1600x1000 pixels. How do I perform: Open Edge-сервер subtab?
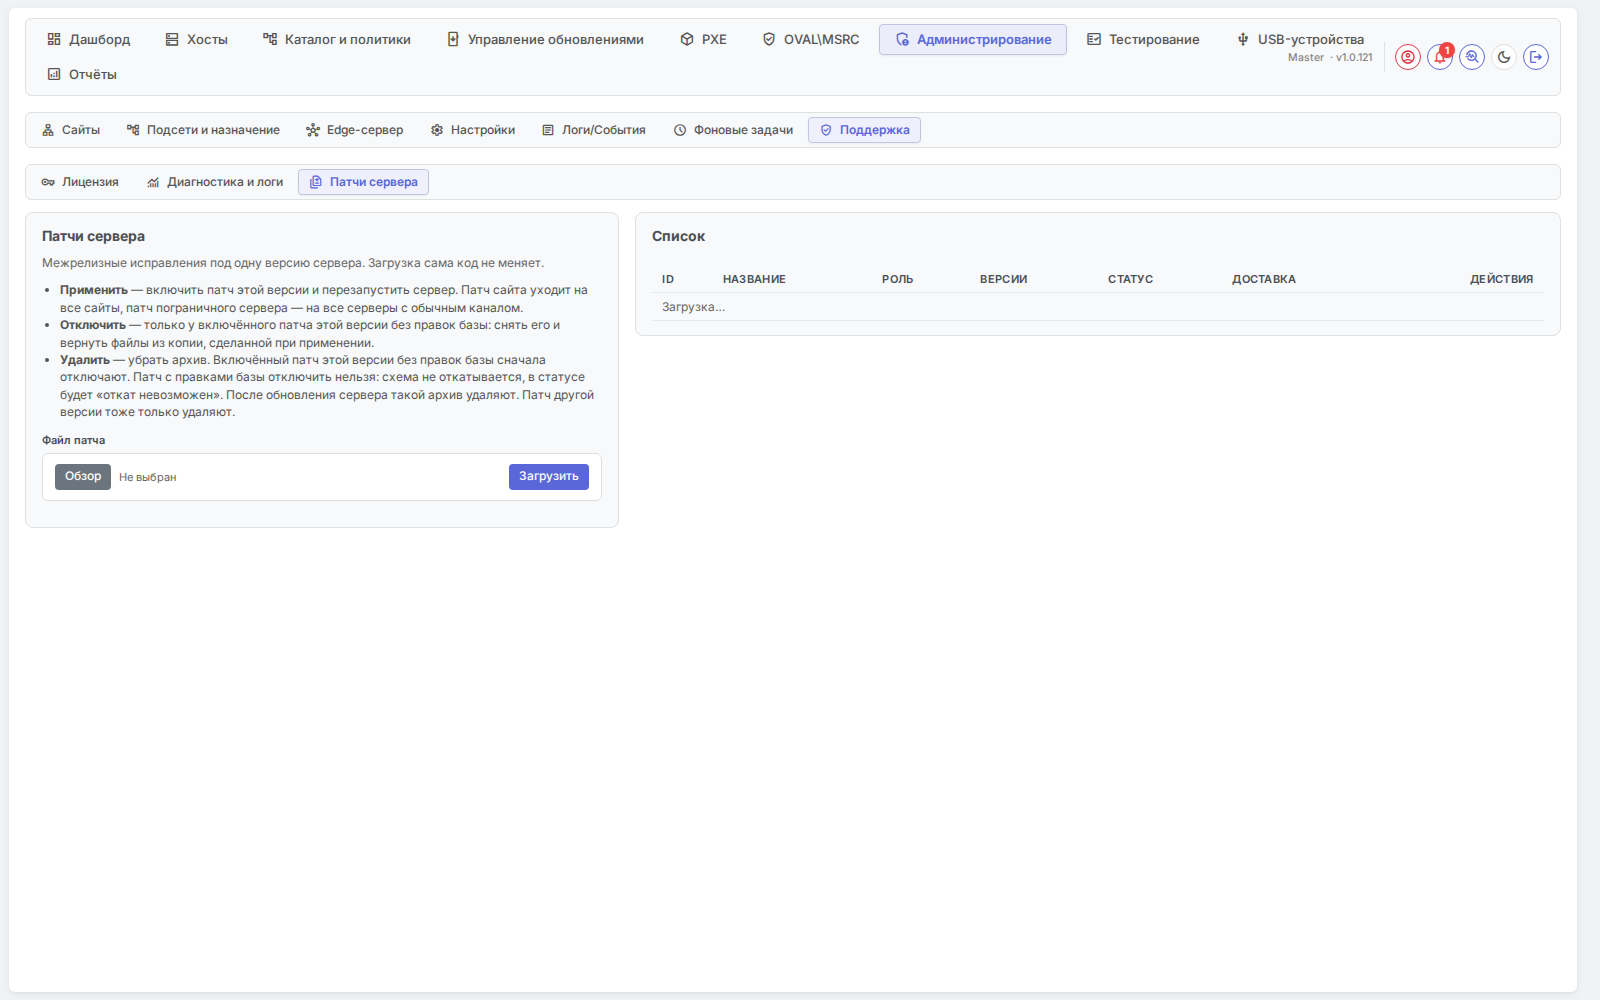point(355,130)
